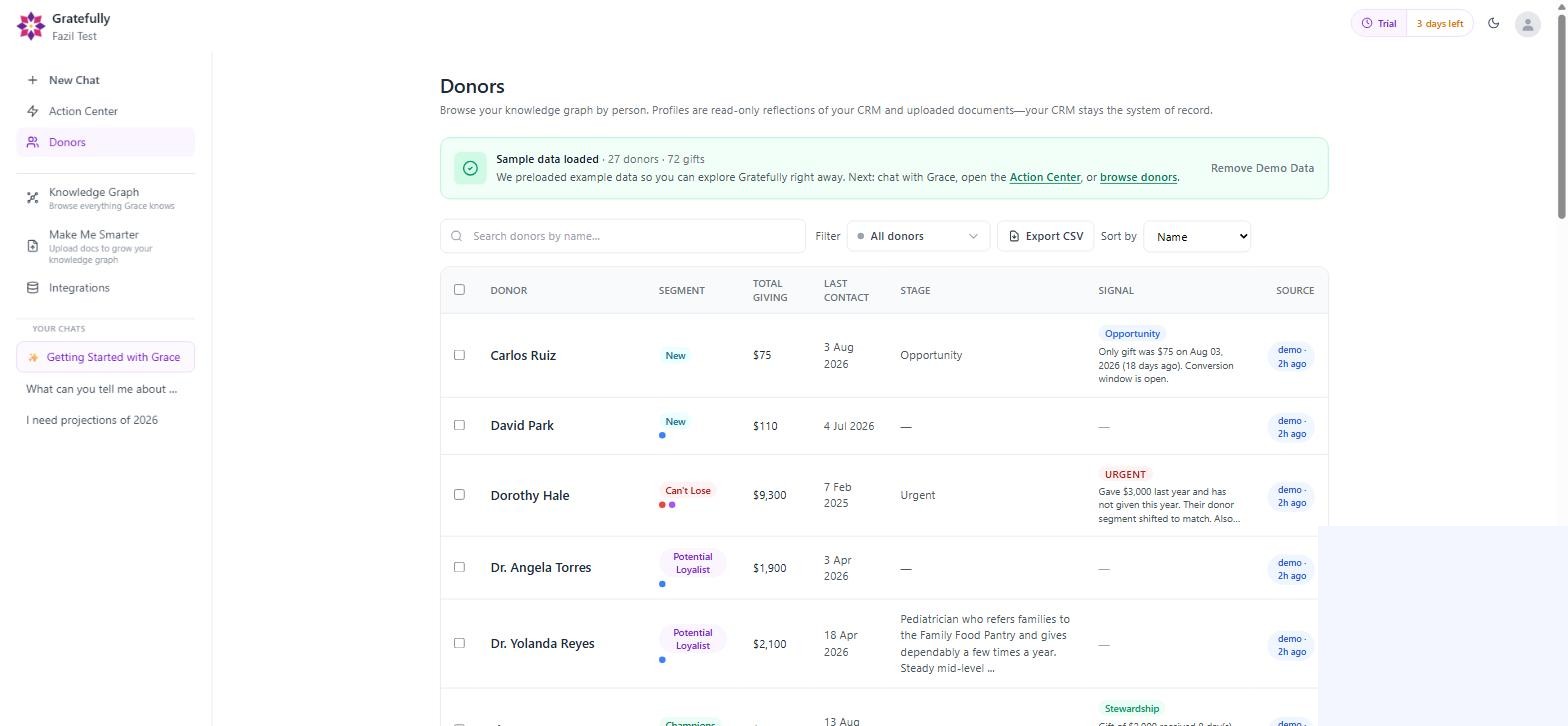Click the search magnifier icon
Viewport: 1568px width, 726px height.
point(457,236)
